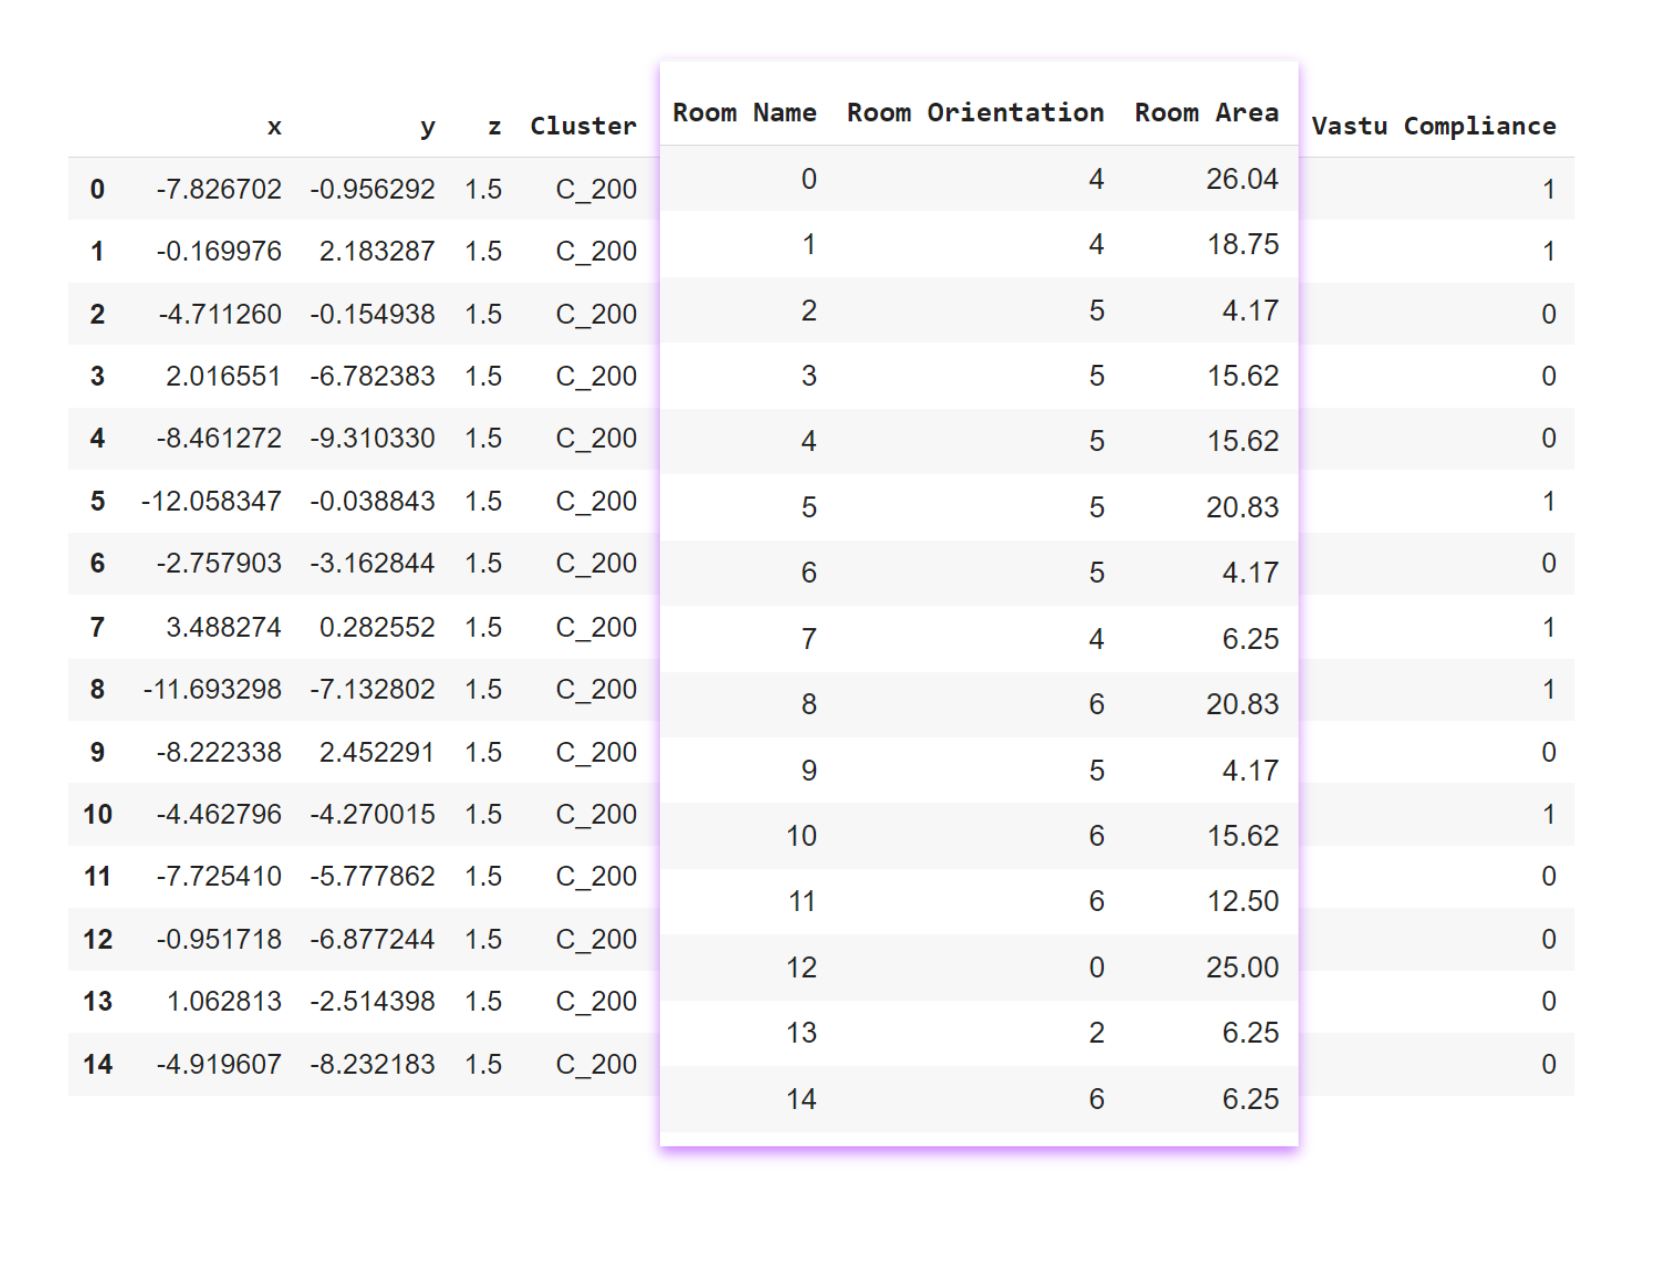Click Room Area value 18.75

pyautogui.click(x=1243, y=244)
